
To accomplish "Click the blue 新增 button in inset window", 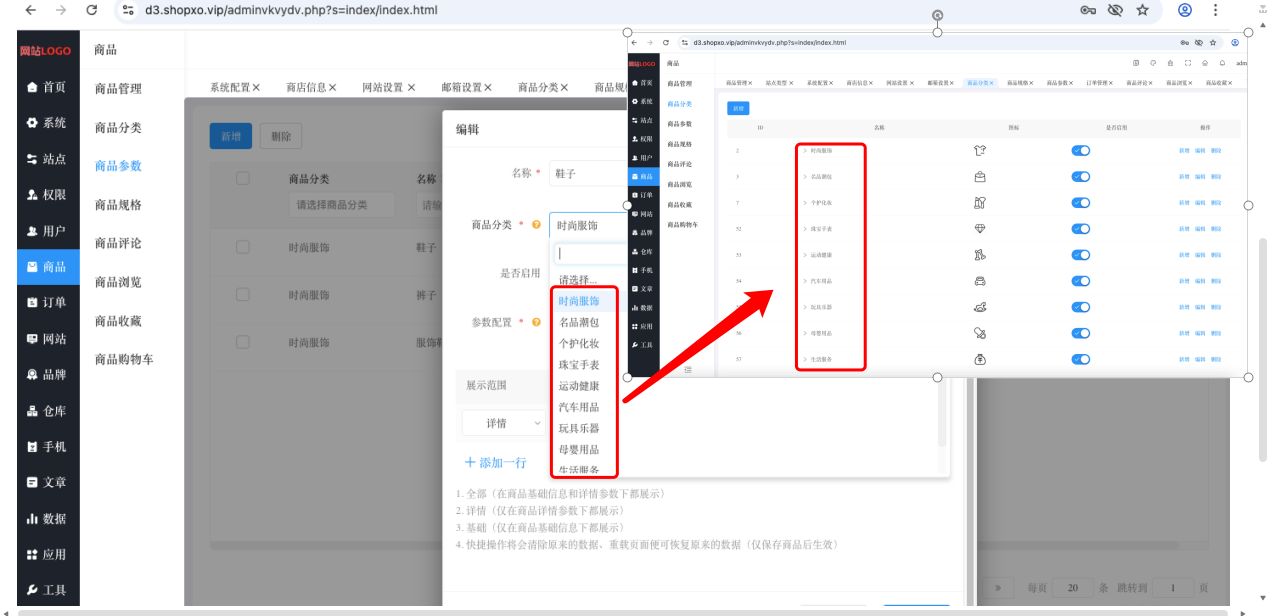I will coord(738,108).
